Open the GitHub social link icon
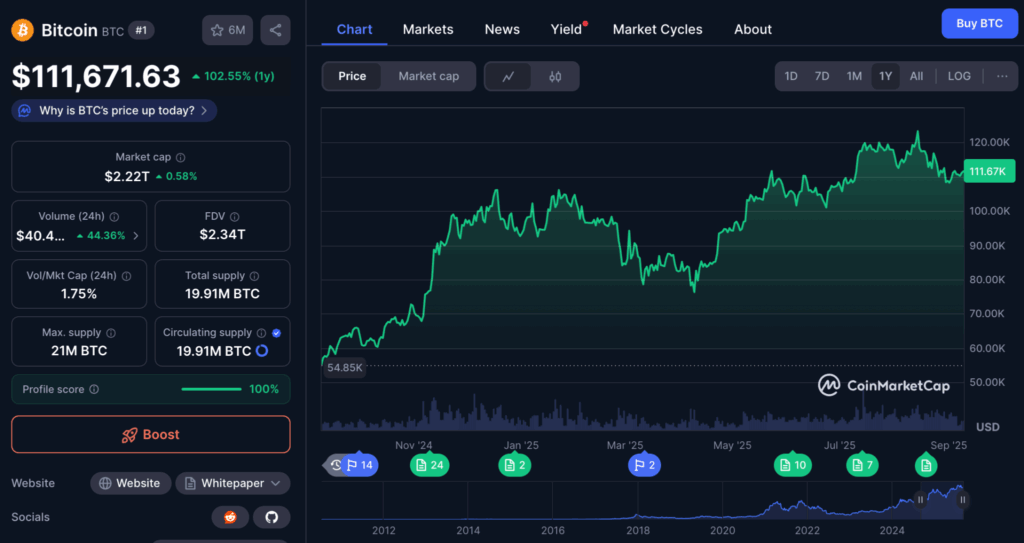Viewport: 1024px width, 543px height. (270, 517)
